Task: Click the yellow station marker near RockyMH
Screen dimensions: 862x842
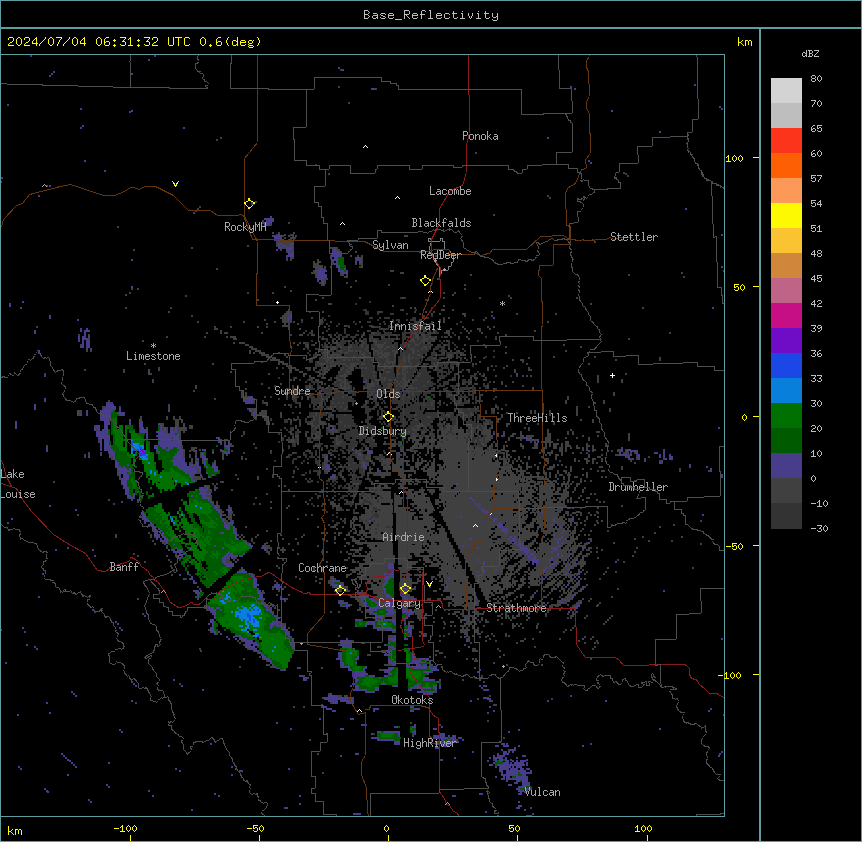Action: tap(250, 204)
